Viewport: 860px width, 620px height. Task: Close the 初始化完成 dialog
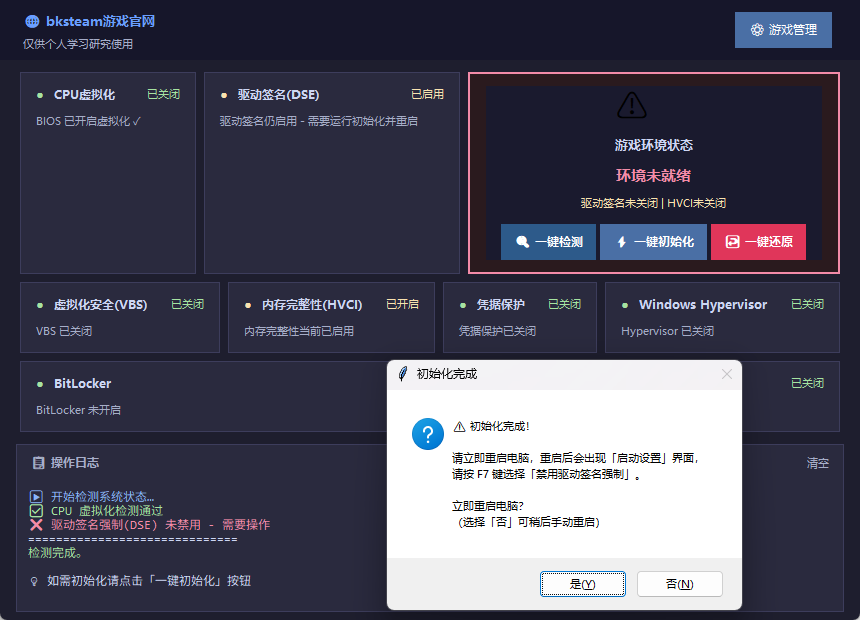pos(726,374)
